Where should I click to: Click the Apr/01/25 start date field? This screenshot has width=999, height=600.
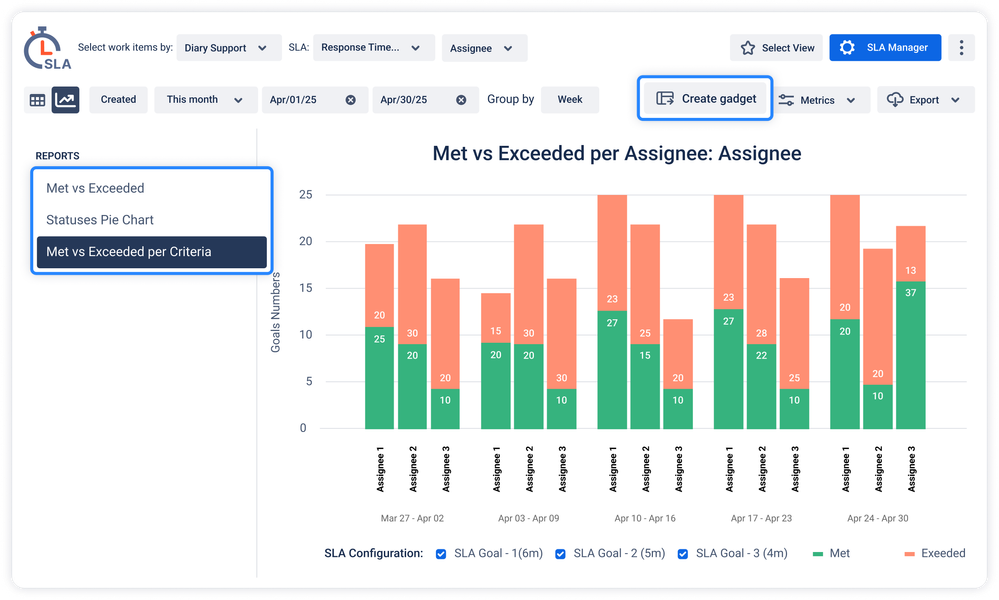(315, 100)
